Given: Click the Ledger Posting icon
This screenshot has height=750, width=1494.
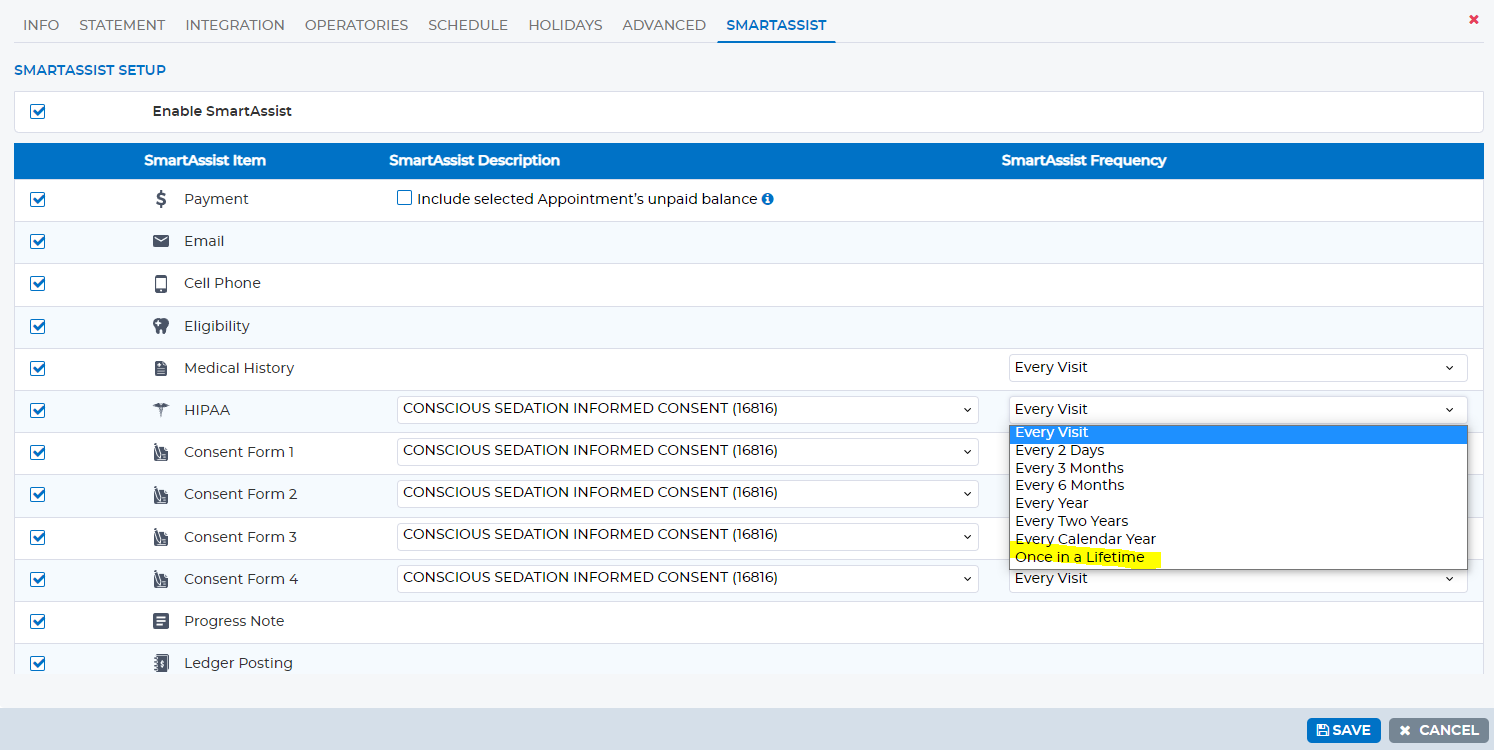Looking at the screenshot, I should point(161,663).
